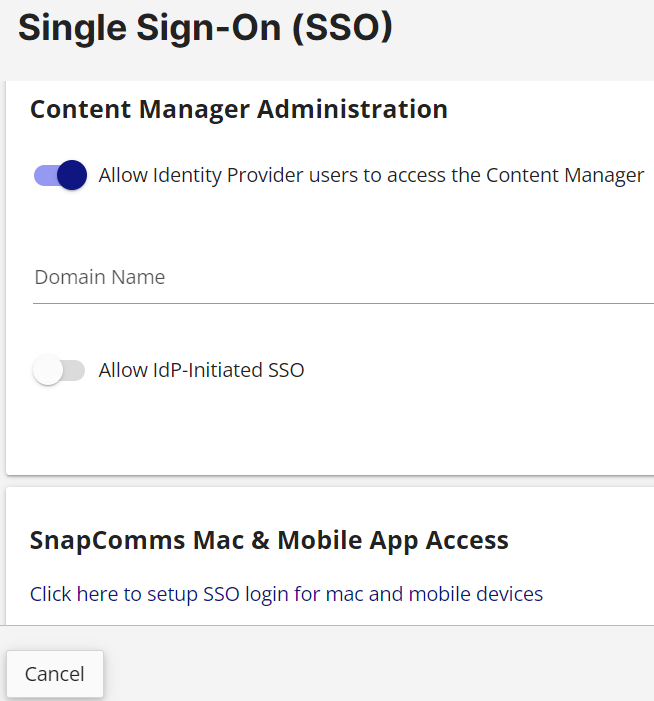Click the words "mobile devices" in the setup link
This screenshot has height=701, width=654.
pos(476,594)
